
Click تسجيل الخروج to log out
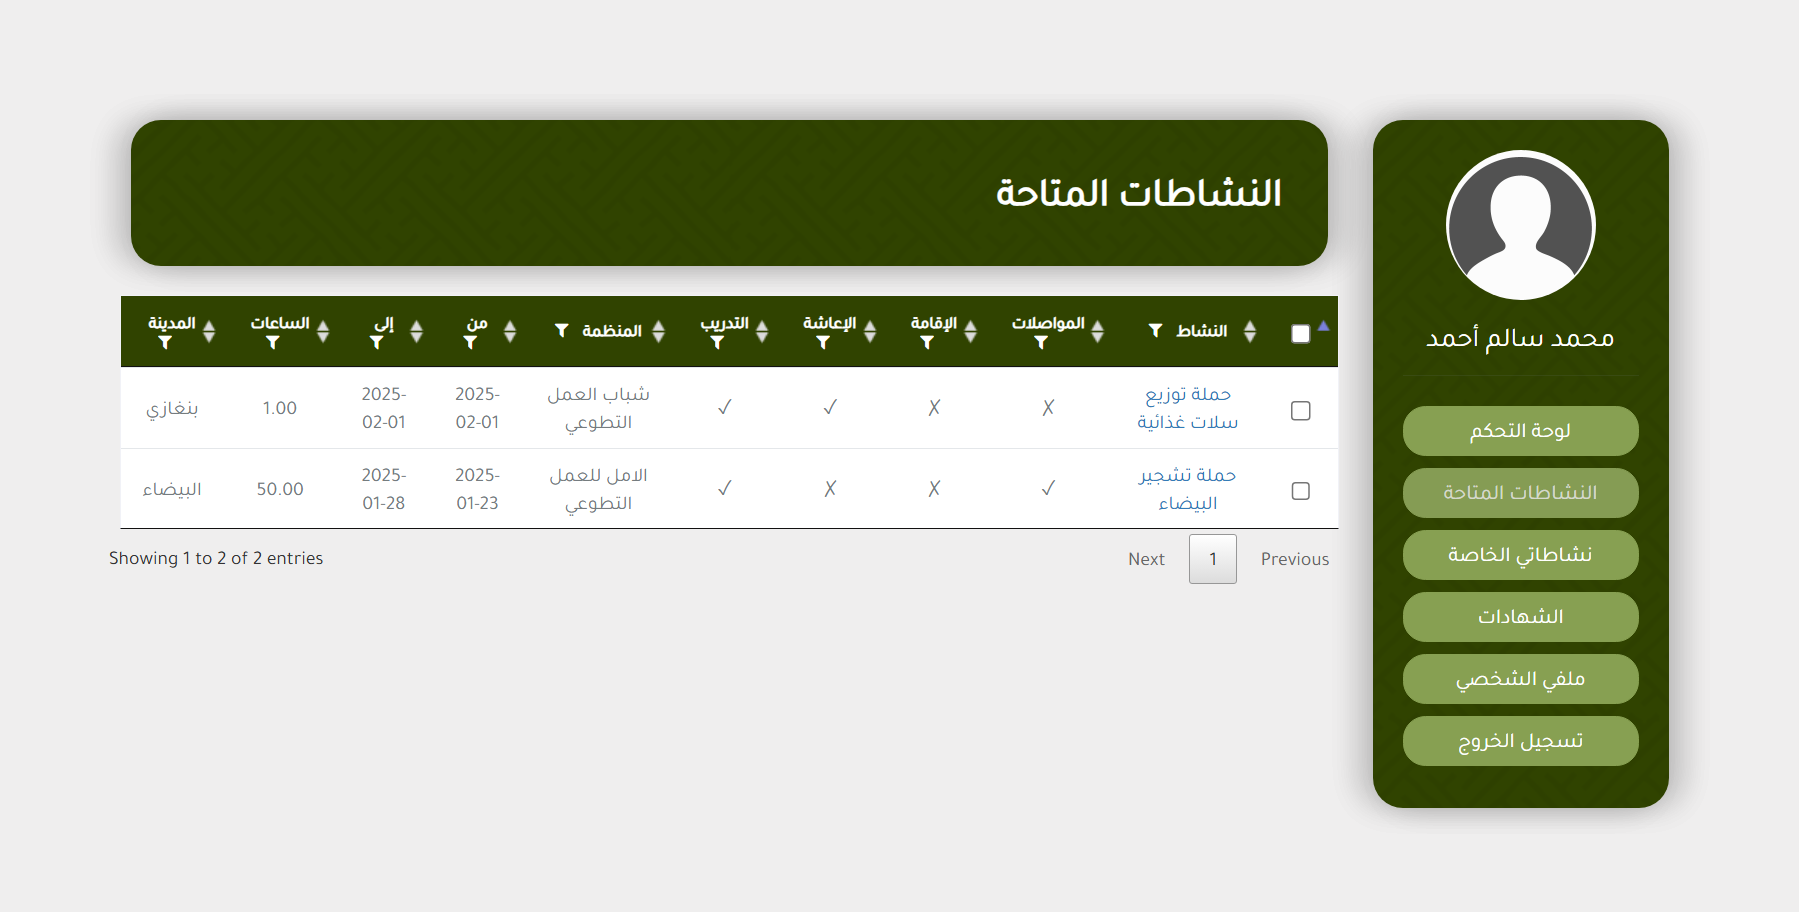[x=1520, y=741]
